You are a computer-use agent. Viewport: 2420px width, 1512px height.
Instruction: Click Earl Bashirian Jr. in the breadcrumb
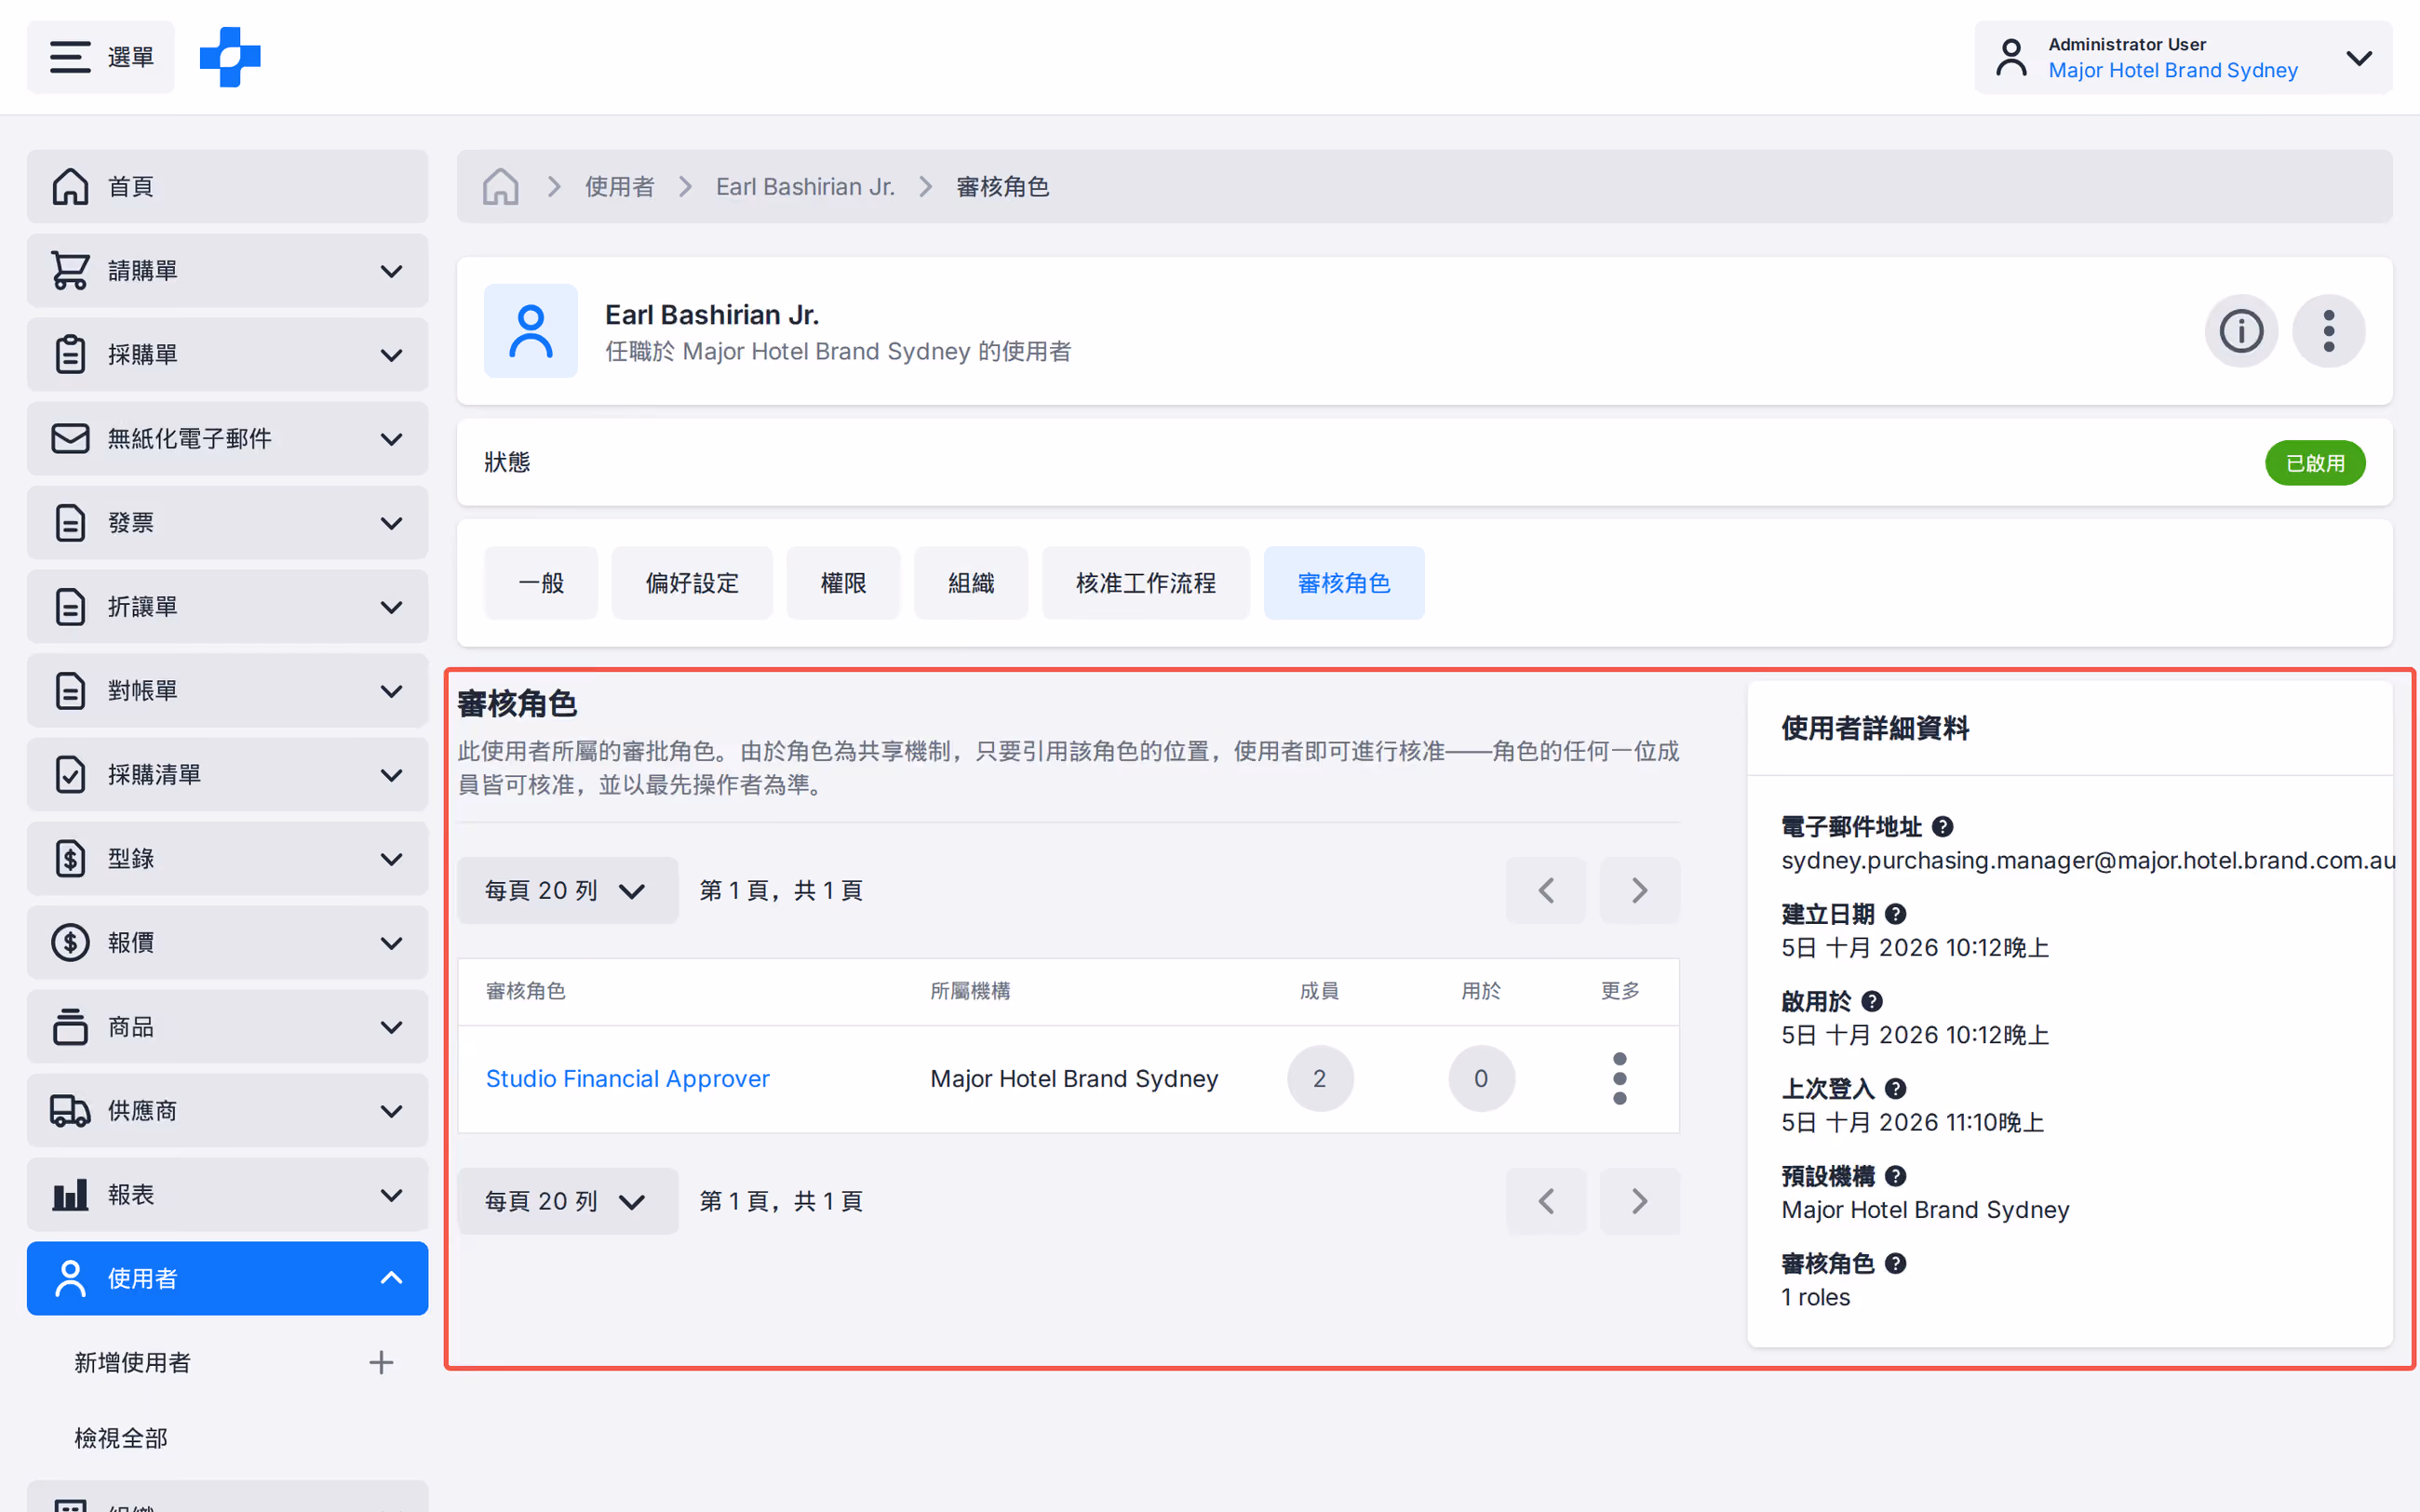(805, 187)
